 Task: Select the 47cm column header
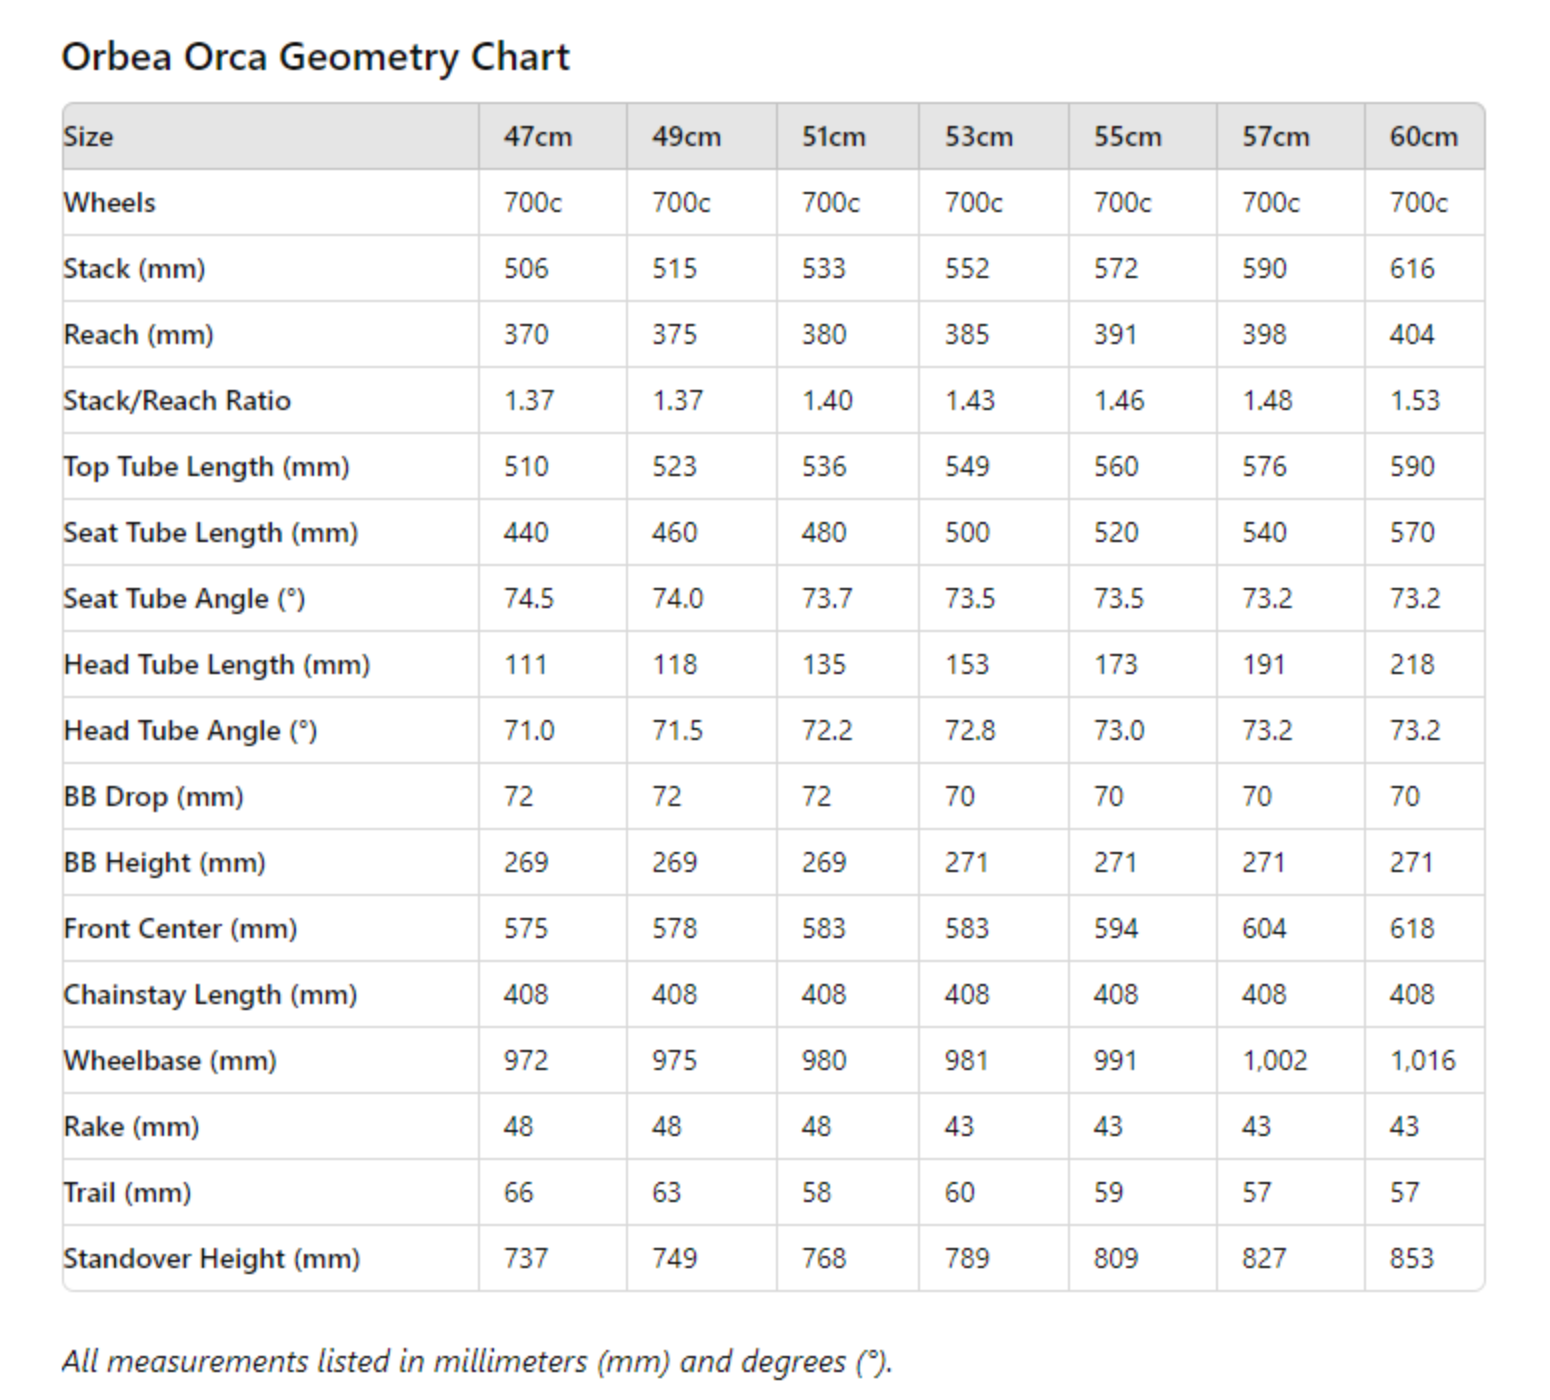(x=537, y=136)
